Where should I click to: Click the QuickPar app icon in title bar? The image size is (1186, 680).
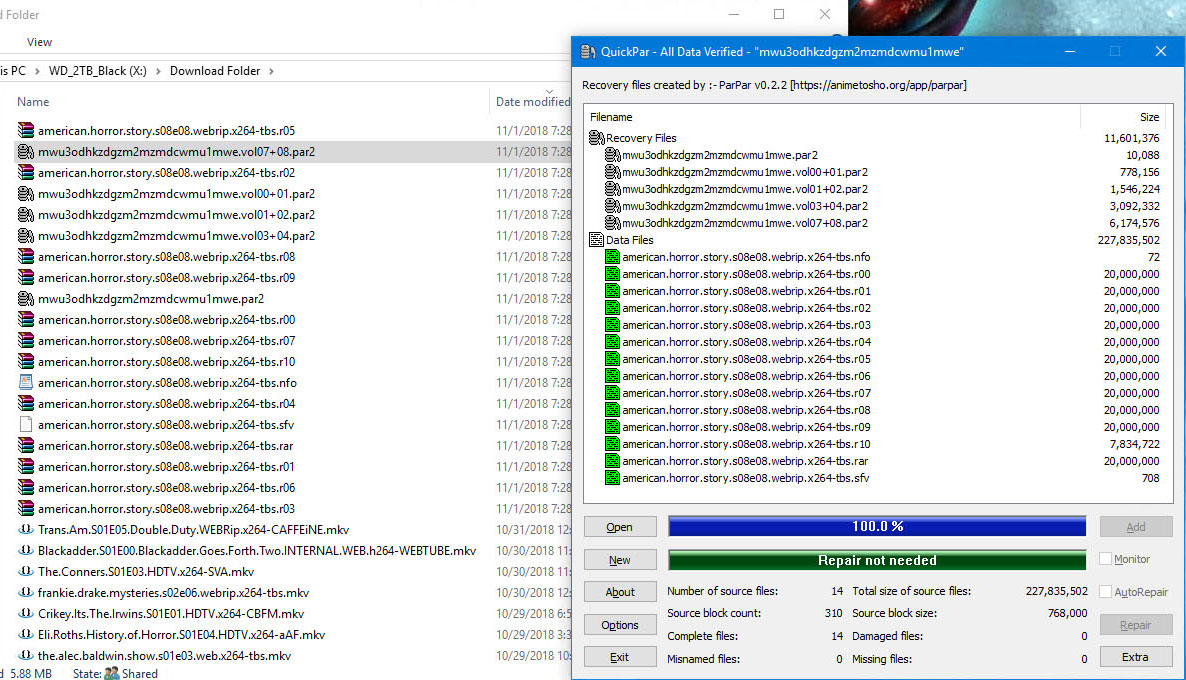click(586, 51)
